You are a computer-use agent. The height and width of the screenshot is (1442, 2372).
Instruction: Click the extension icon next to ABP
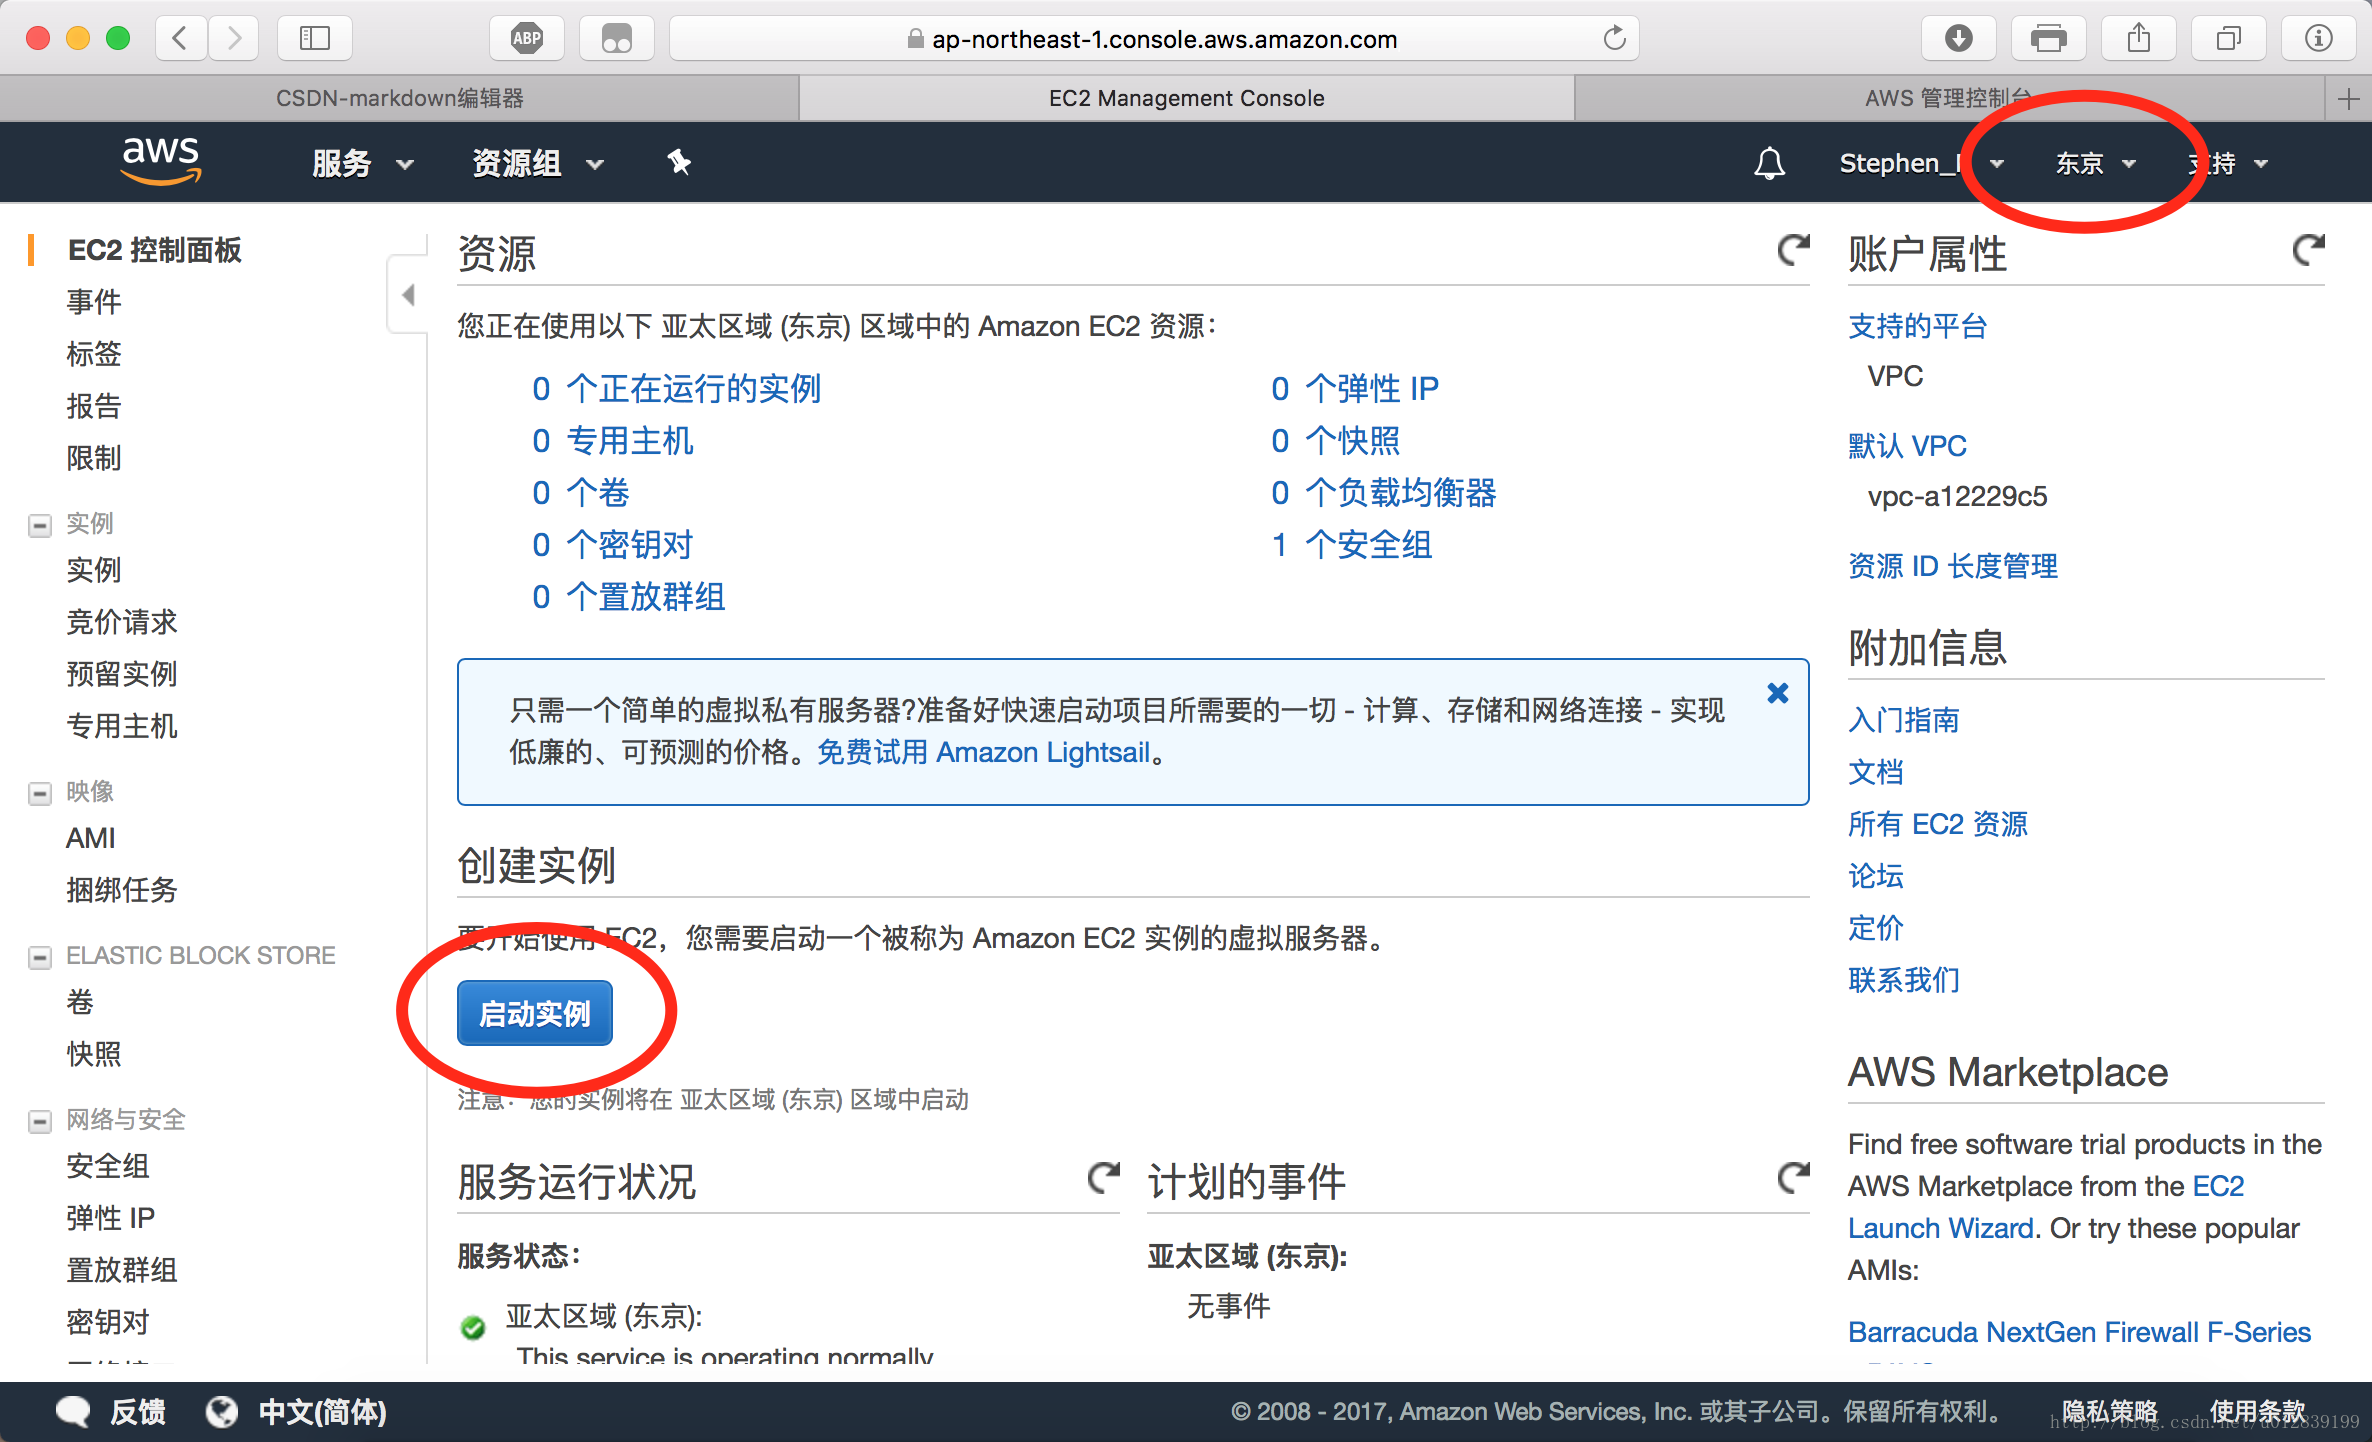pyautogui.click(x=617, y=39)
